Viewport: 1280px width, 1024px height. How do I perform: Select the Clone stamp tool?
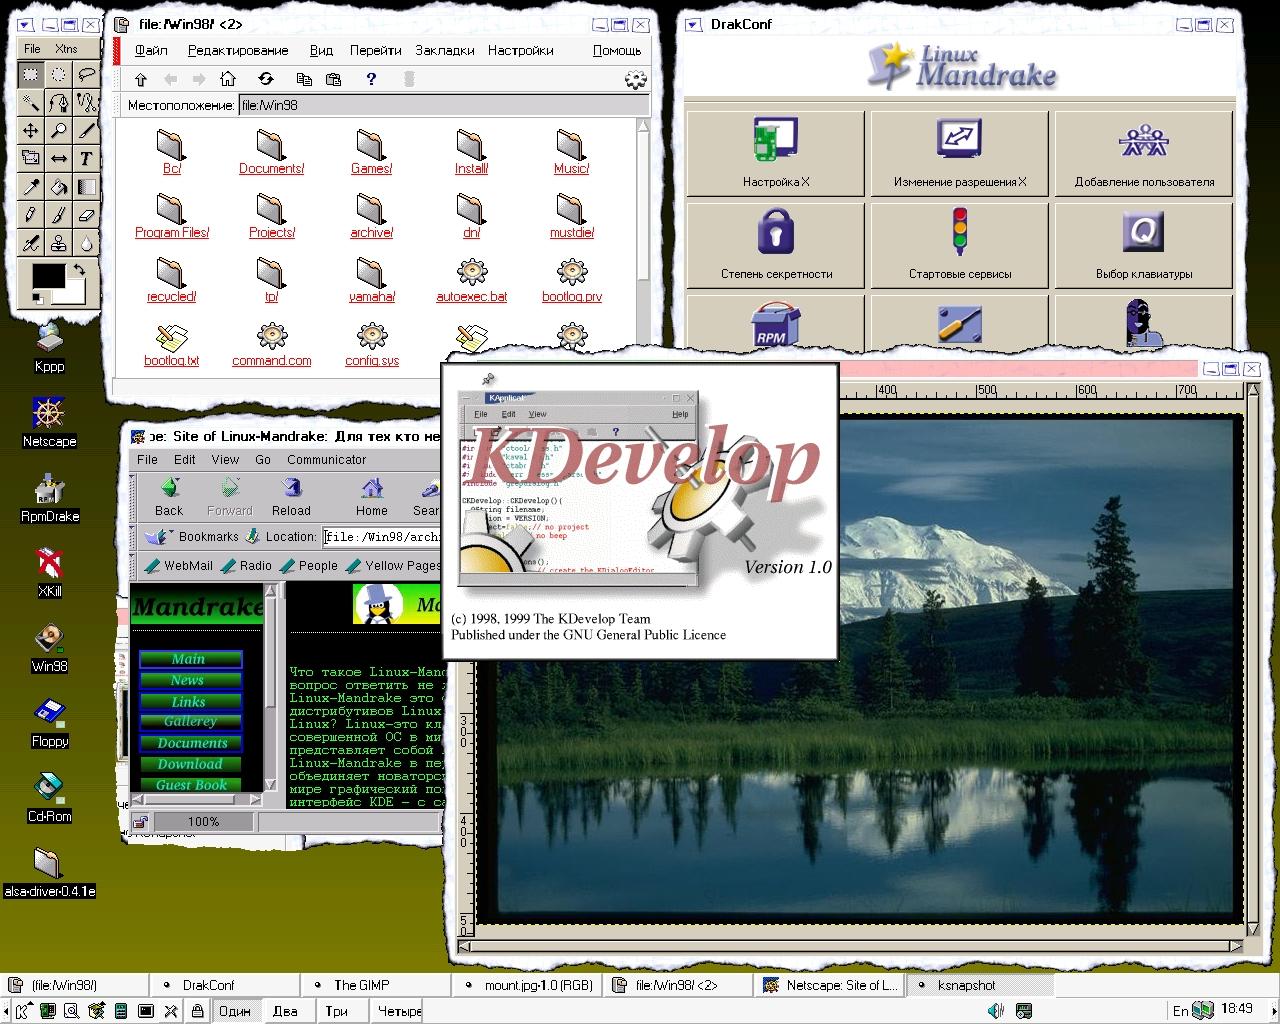[x=59, y=242]
